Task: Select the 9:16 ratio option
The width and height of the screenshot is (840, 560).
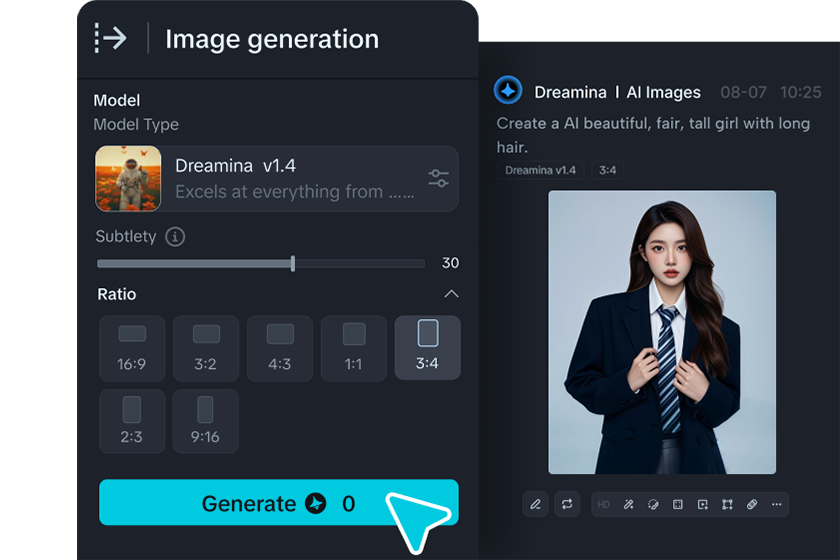Action: click(205, 421)
